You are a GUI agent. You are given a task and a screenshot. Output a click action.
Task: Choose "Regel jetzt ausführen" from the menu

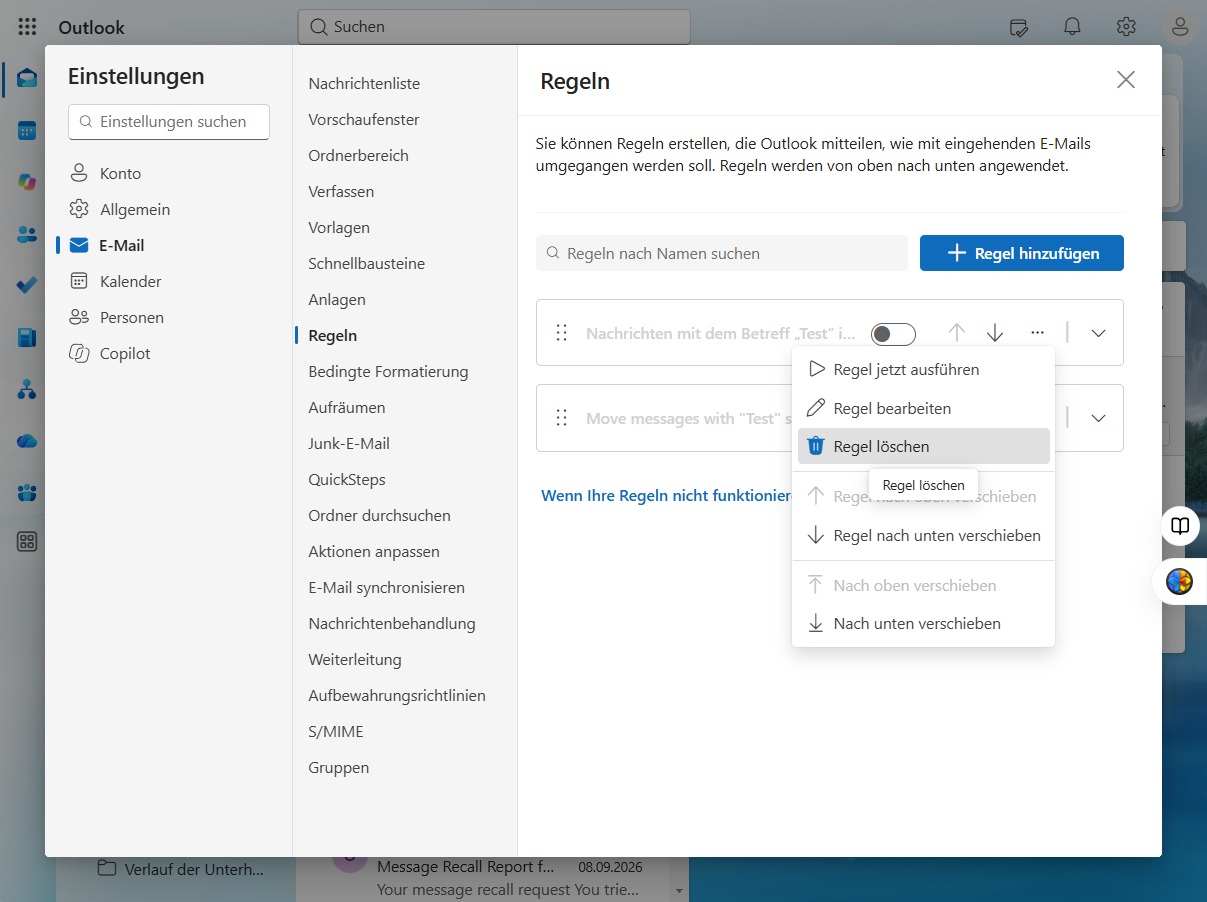pos(924,369)
